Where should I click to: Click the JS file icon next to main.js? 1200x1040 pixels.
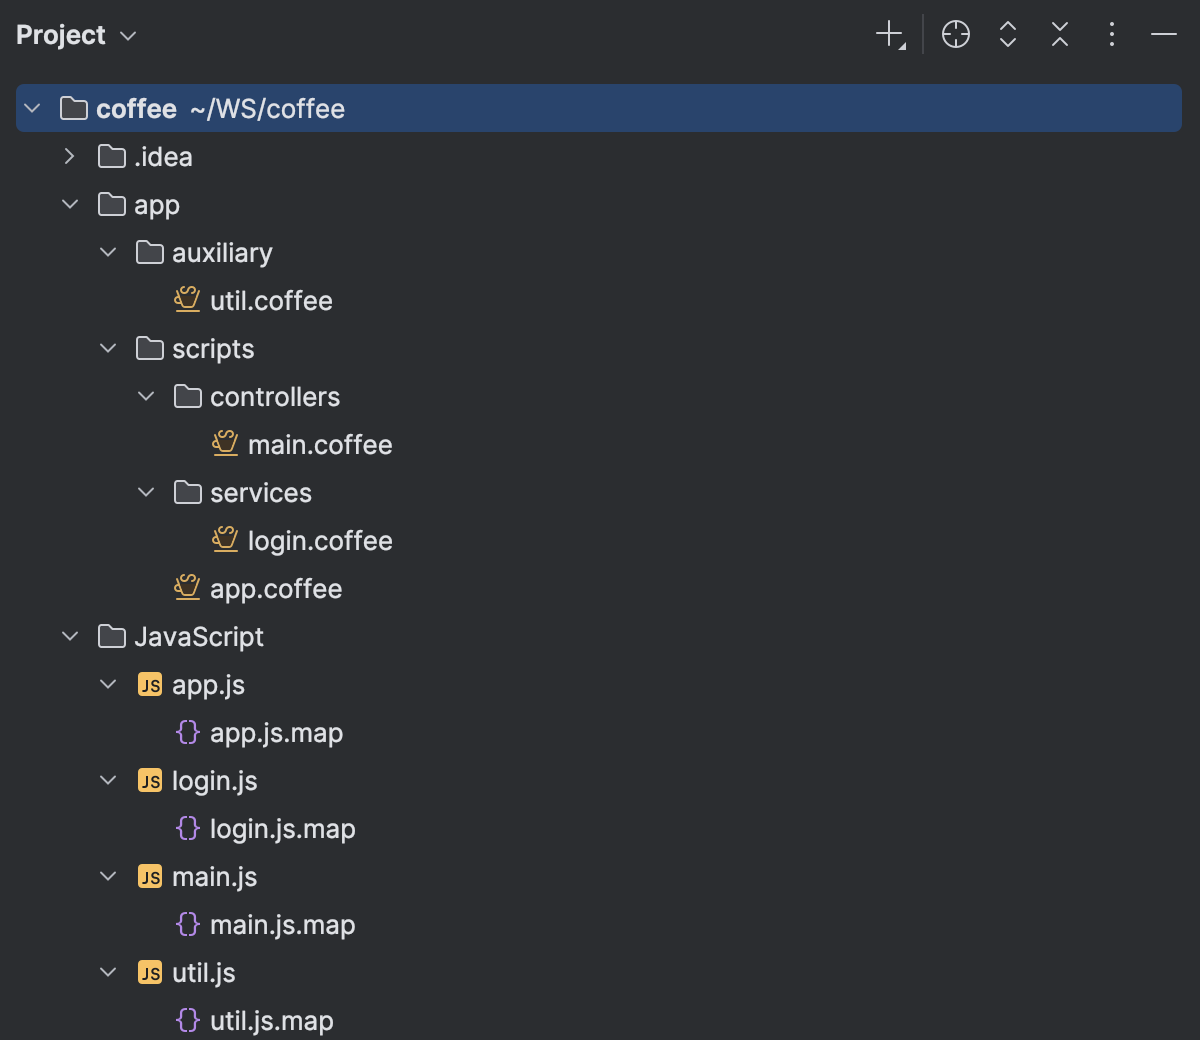click(149, 876)
